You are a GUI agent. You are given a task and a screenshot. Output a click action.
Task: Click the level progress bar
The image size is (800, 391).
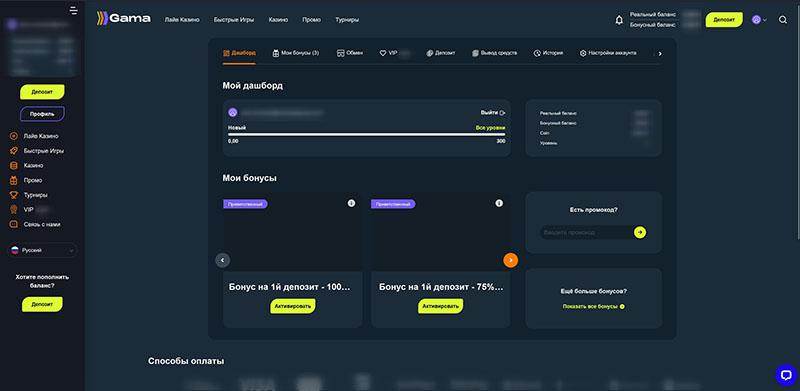366,134
